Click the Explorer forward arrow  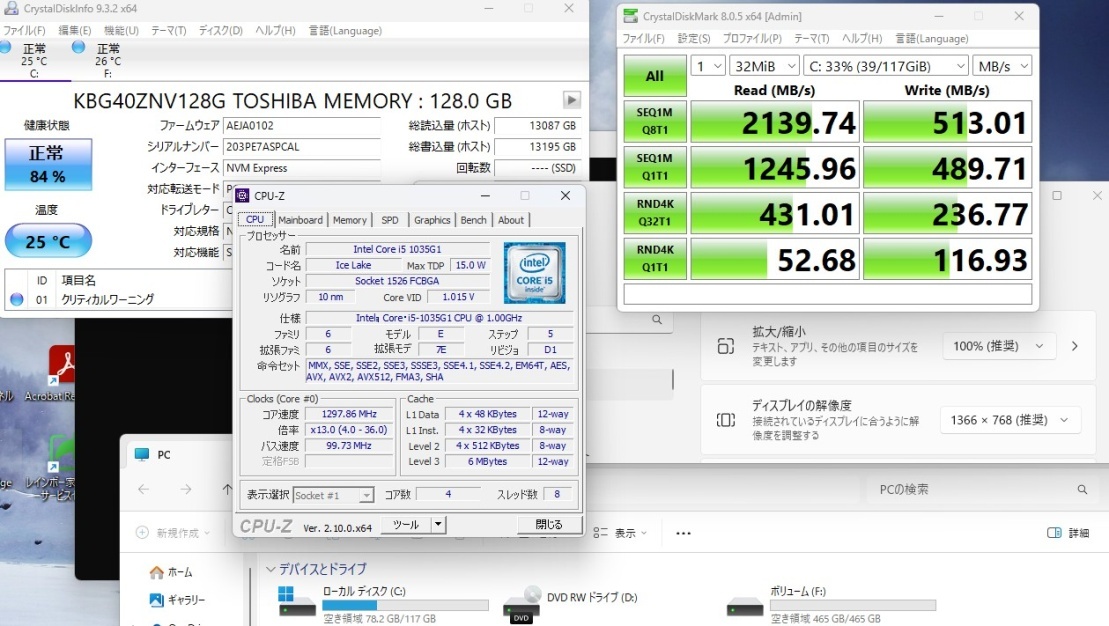point(185,489)
